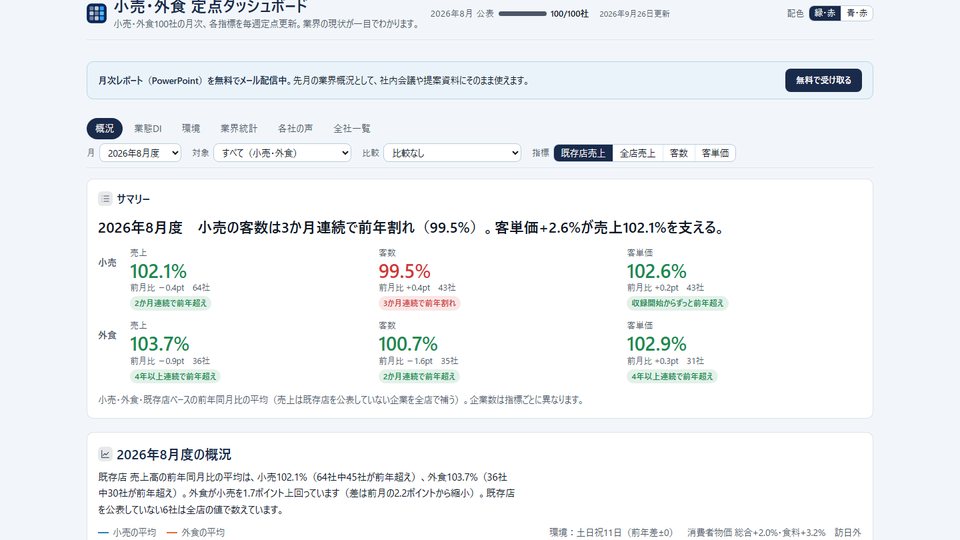The width and height of the screenshot is (960, 540).
Task: Click 前月比 −1.6pt 35社 under 外食 客数
Action: coord(418,361)
